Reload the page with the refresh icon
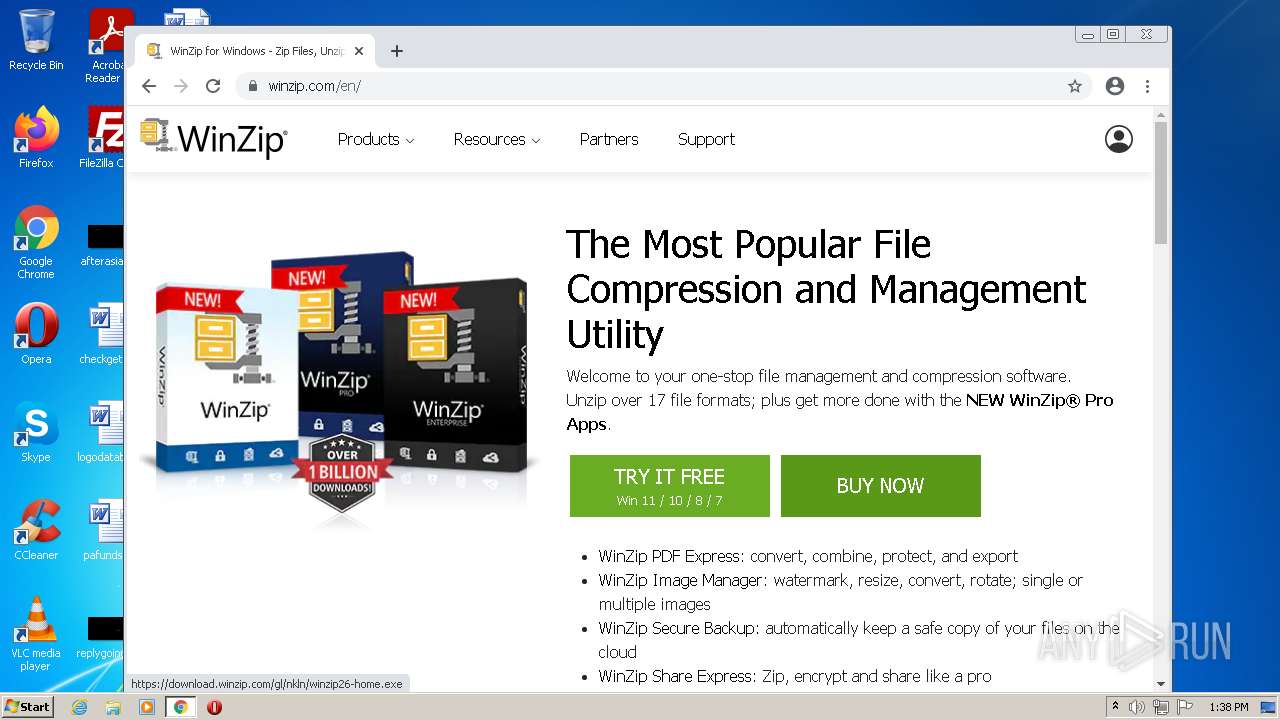The height and width of the screenshot is (720, 1280). click(213, 86)
